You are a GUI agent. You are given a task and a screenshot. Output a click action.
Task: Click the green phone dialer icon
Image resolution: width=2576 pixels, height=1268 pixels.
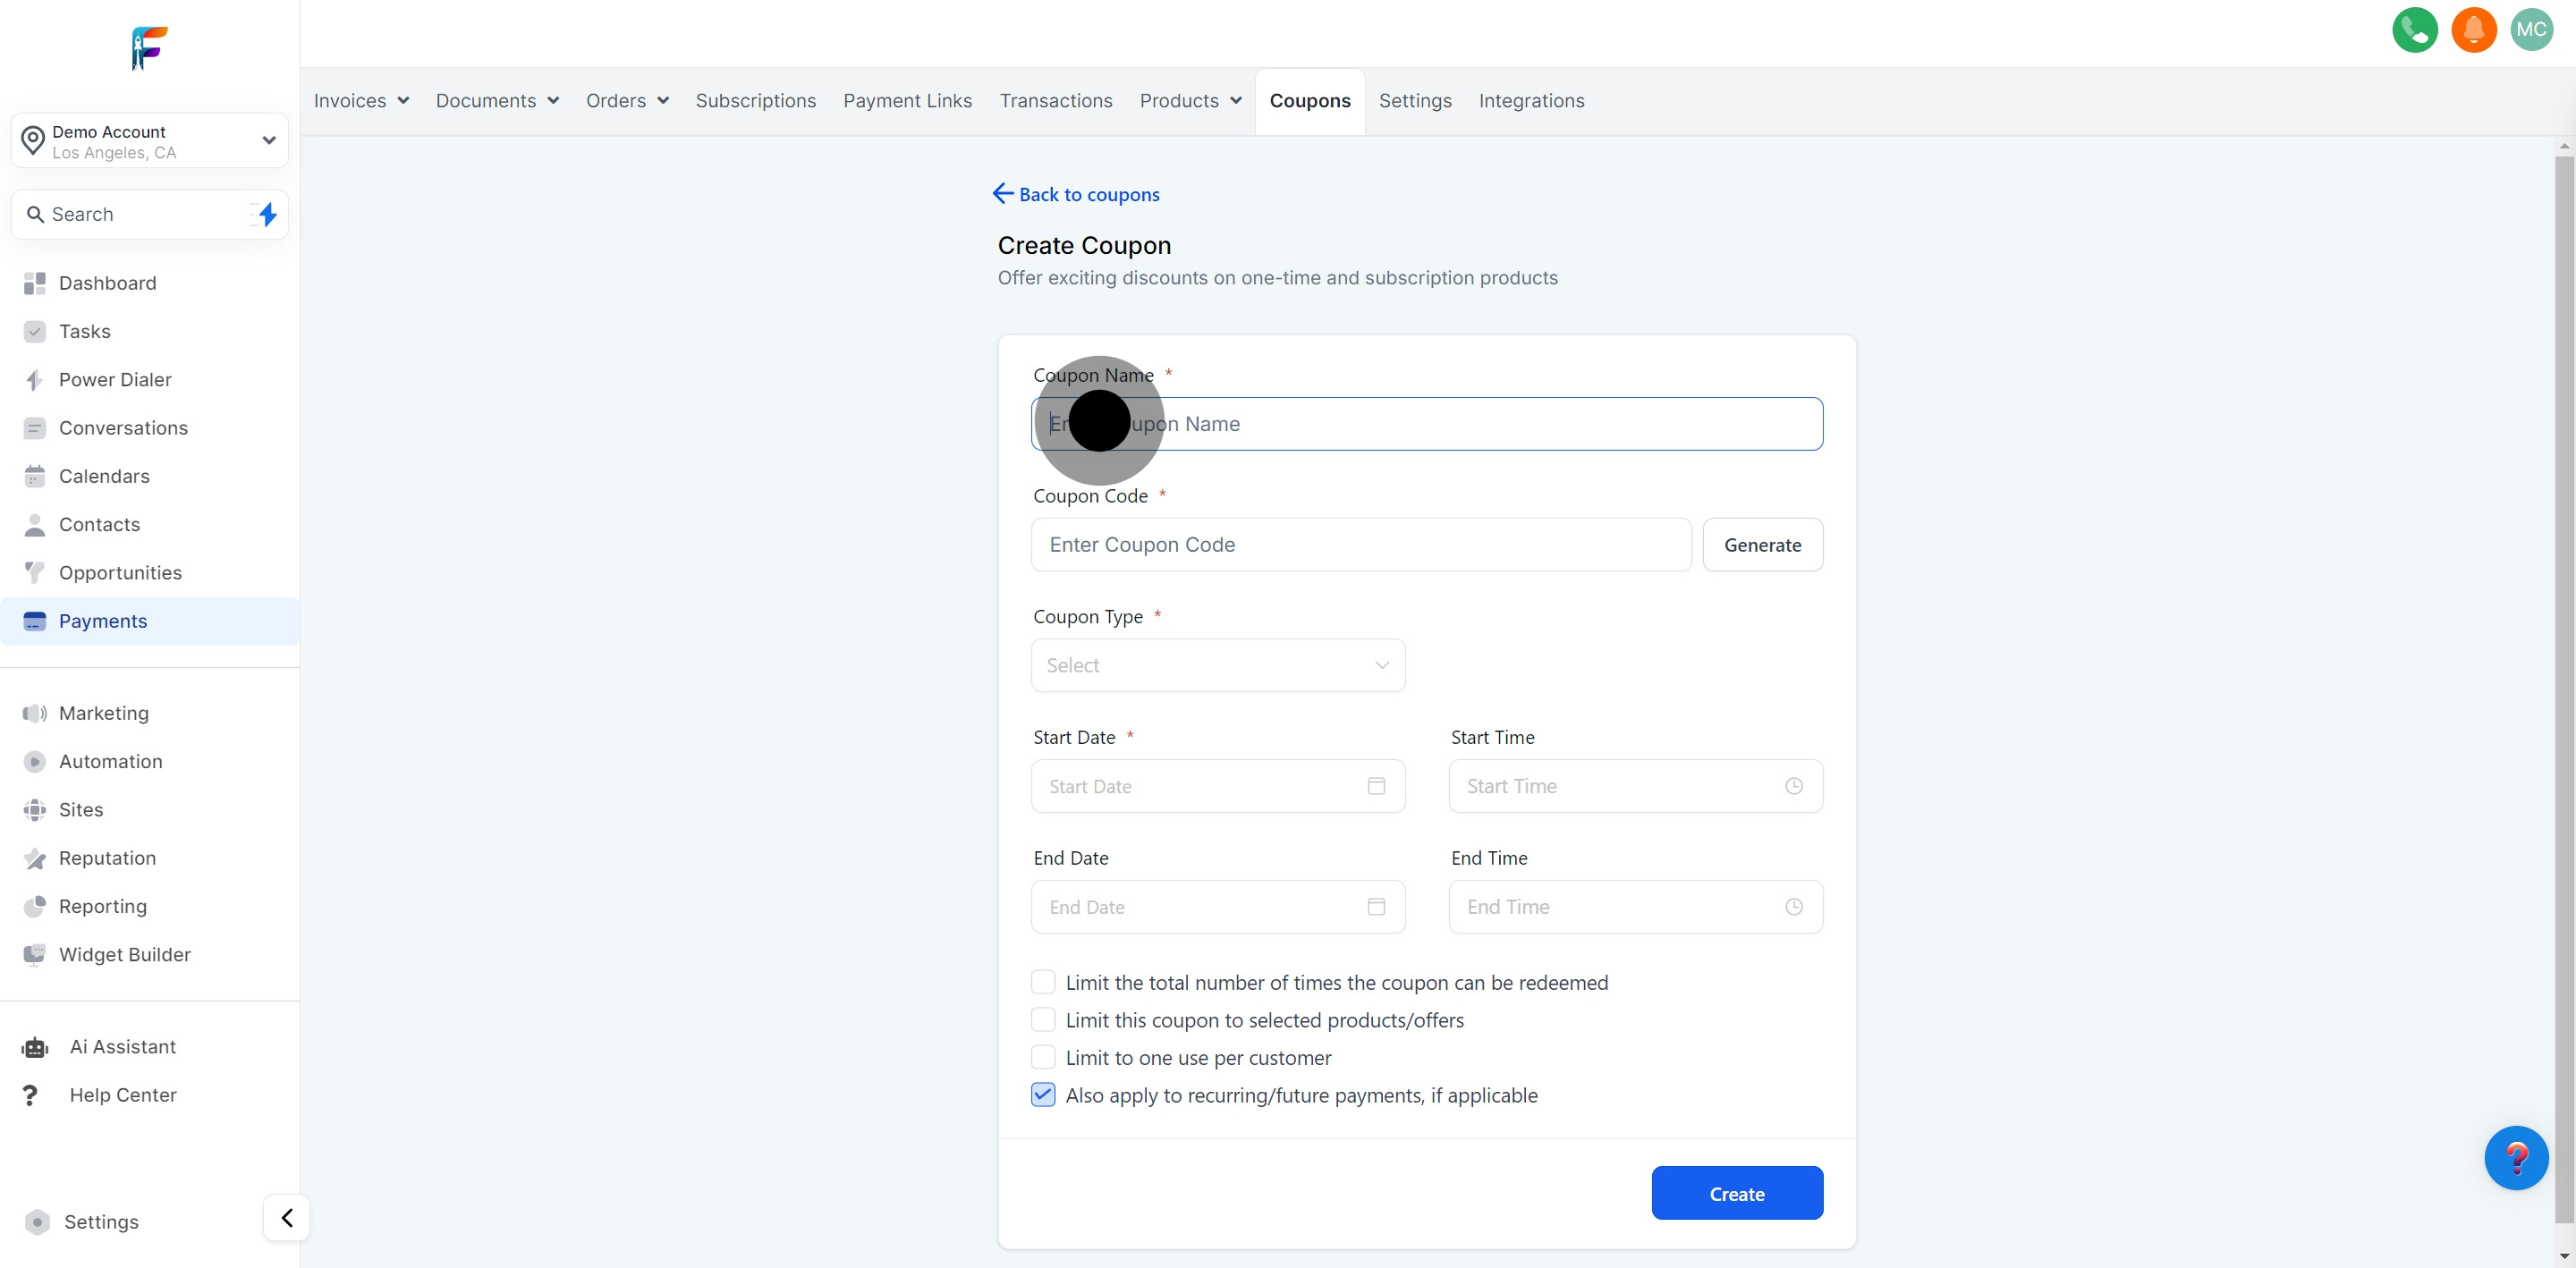[x=2414, y=30]
